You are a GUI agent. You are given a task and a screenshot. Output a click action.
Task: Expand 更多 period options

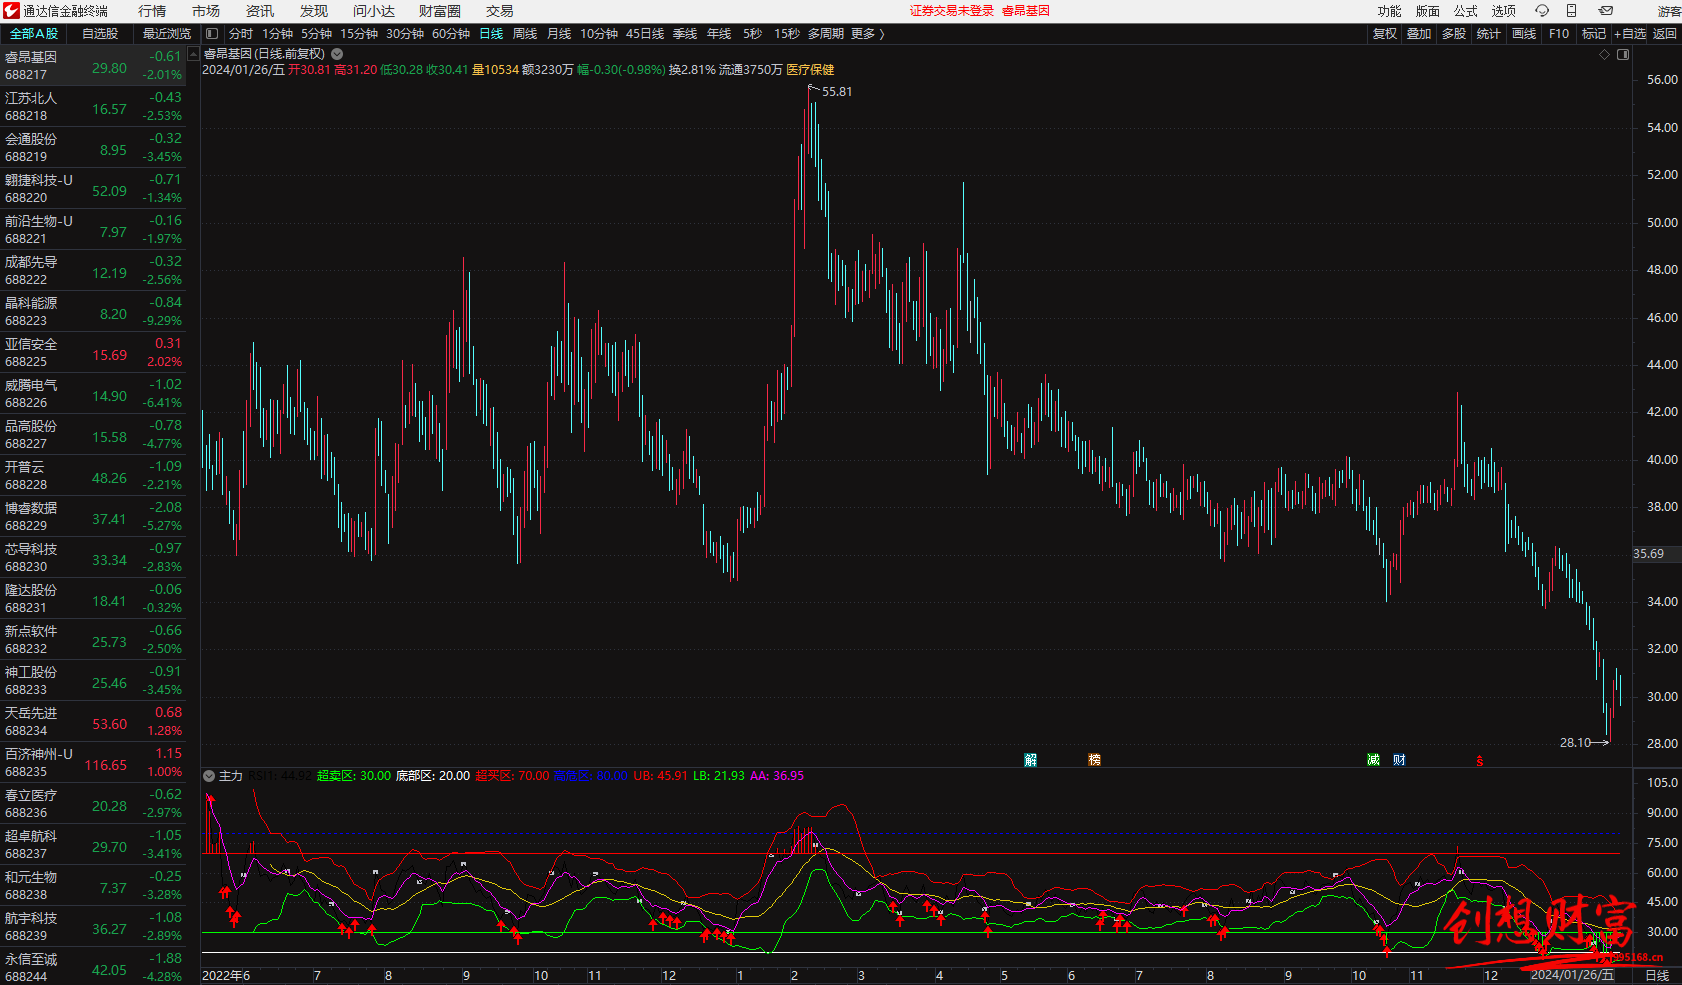867,34
